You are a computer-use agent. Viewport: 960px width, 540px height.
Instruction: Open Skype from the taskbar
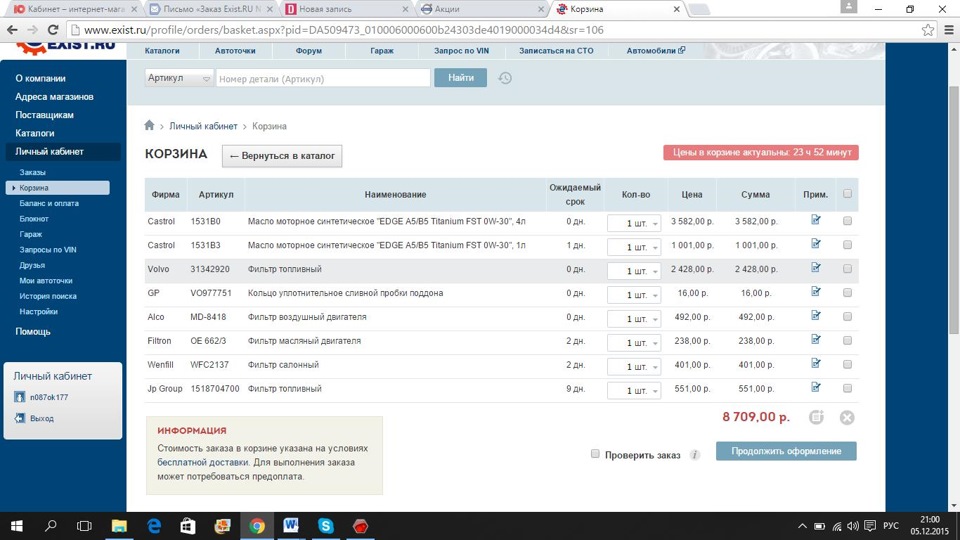click(x=326, y=526)
